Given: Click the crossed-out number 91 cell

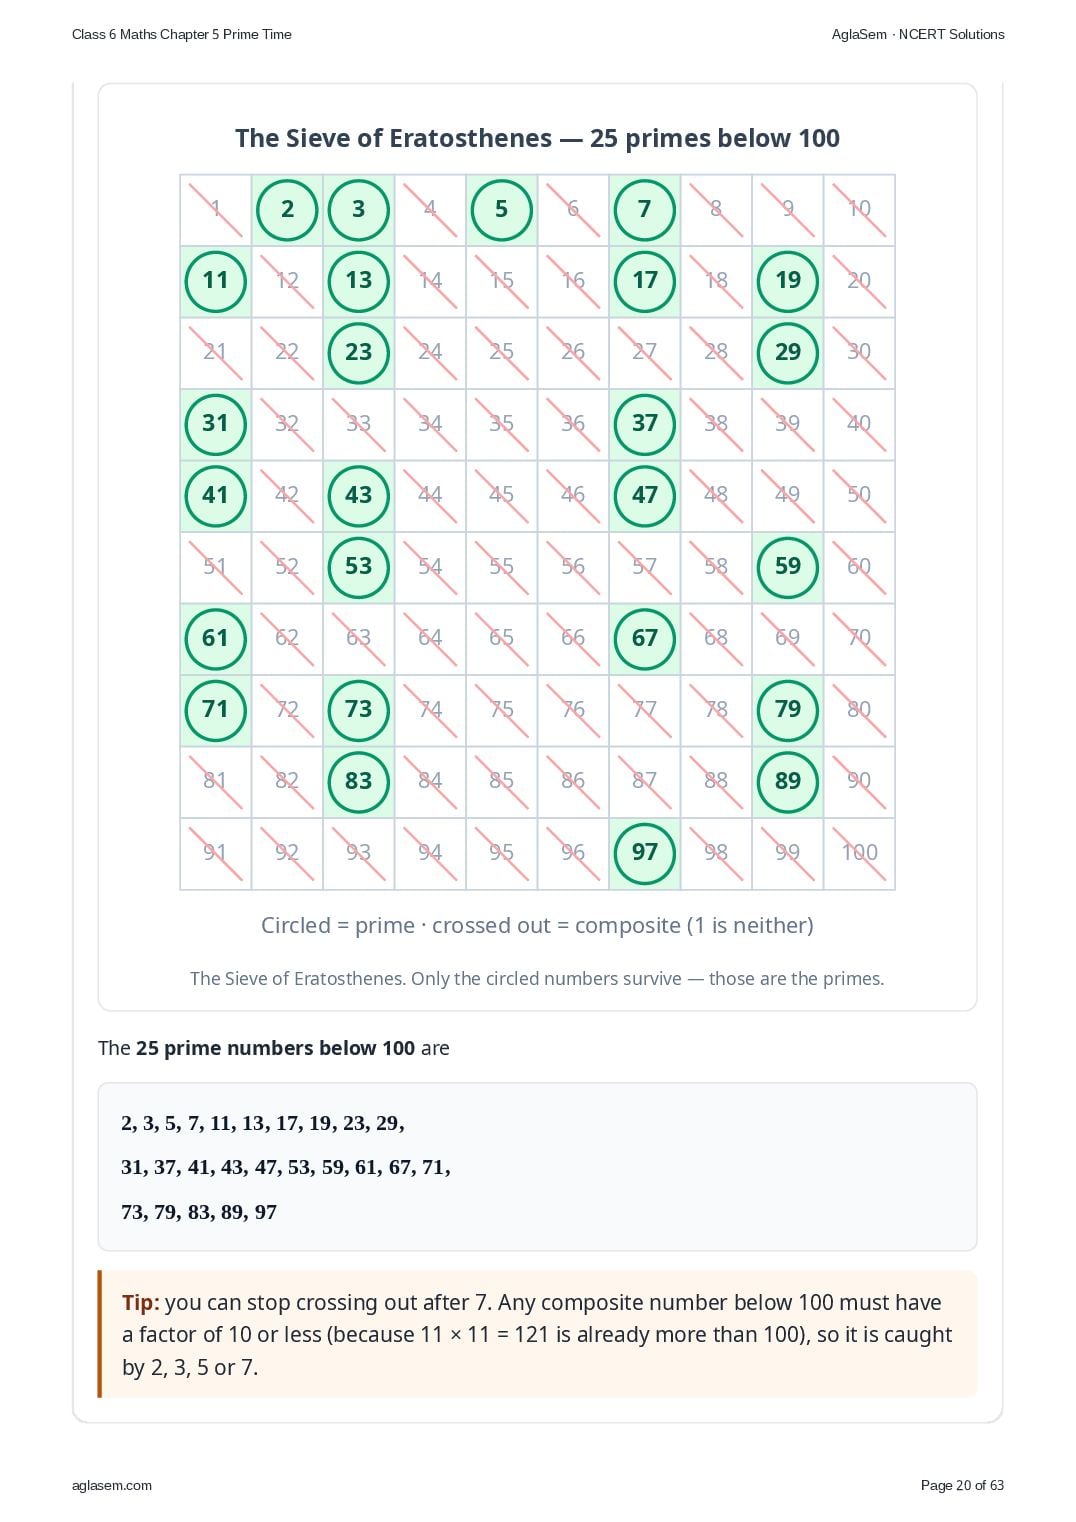Looking at the screenshot, I should coord(215,853).
